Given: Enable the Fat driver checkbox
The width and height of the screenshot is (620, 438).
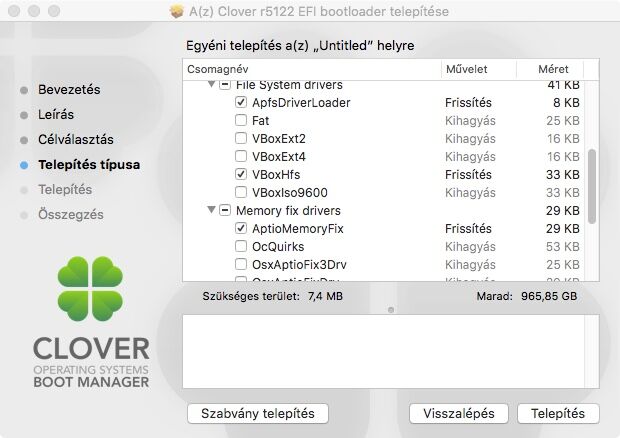Looking at the screenshot, I should [x=241, y=120].
